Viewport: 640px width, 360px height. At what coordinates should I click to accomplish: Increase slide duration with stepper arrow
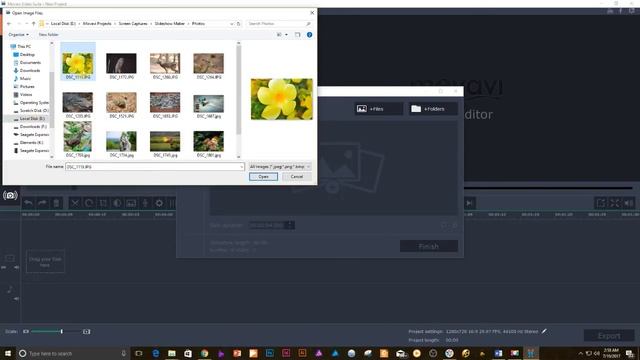pyautogui.click(x=291, y=223)
